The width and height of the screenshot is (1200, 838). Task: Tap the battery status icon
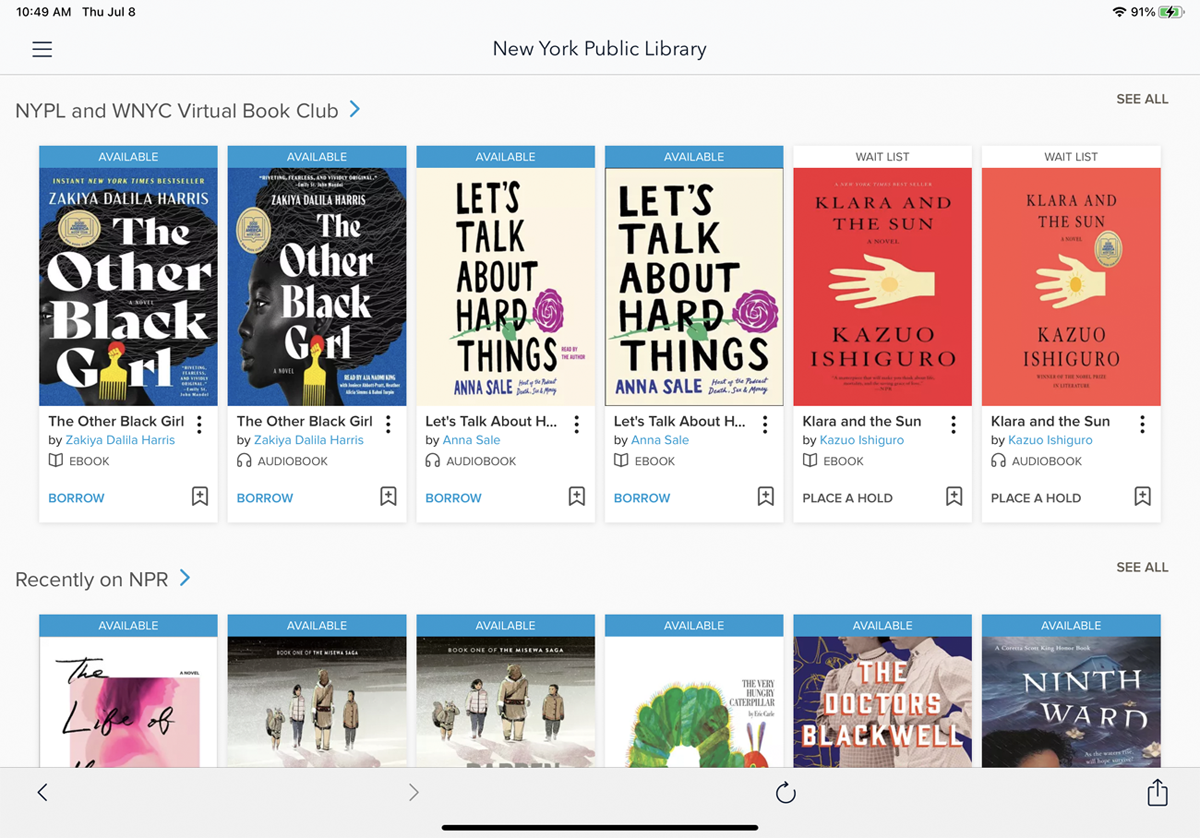click(1172, 12)
